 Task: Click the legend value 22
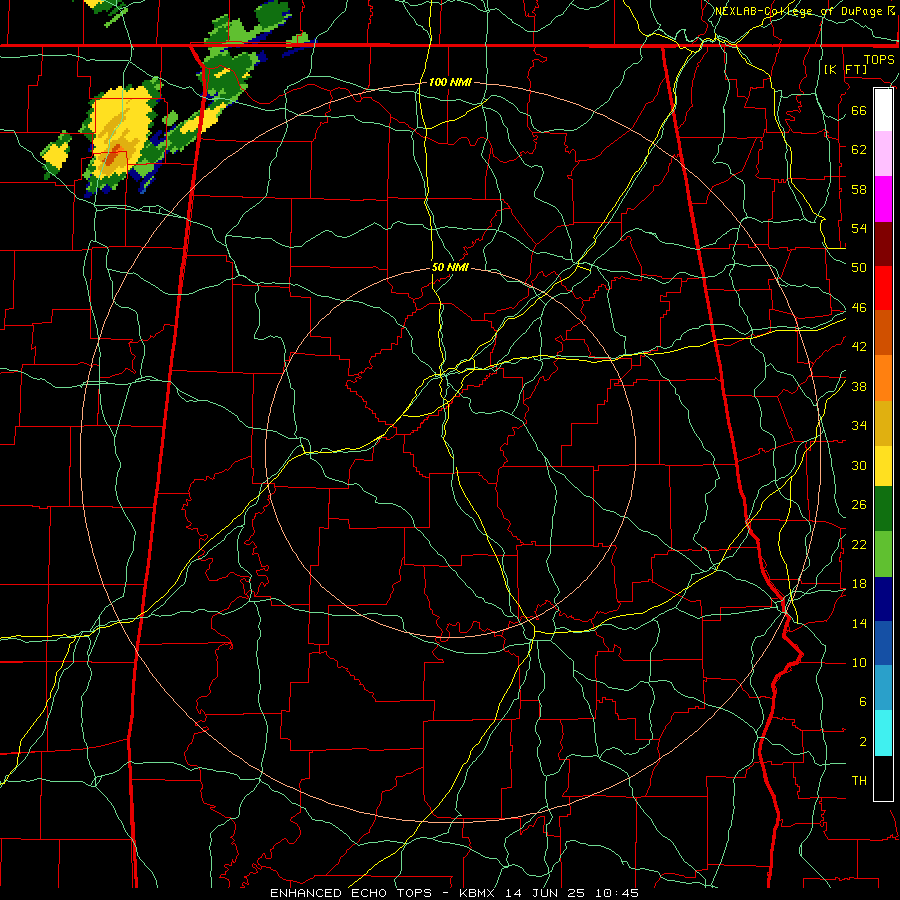859,544
